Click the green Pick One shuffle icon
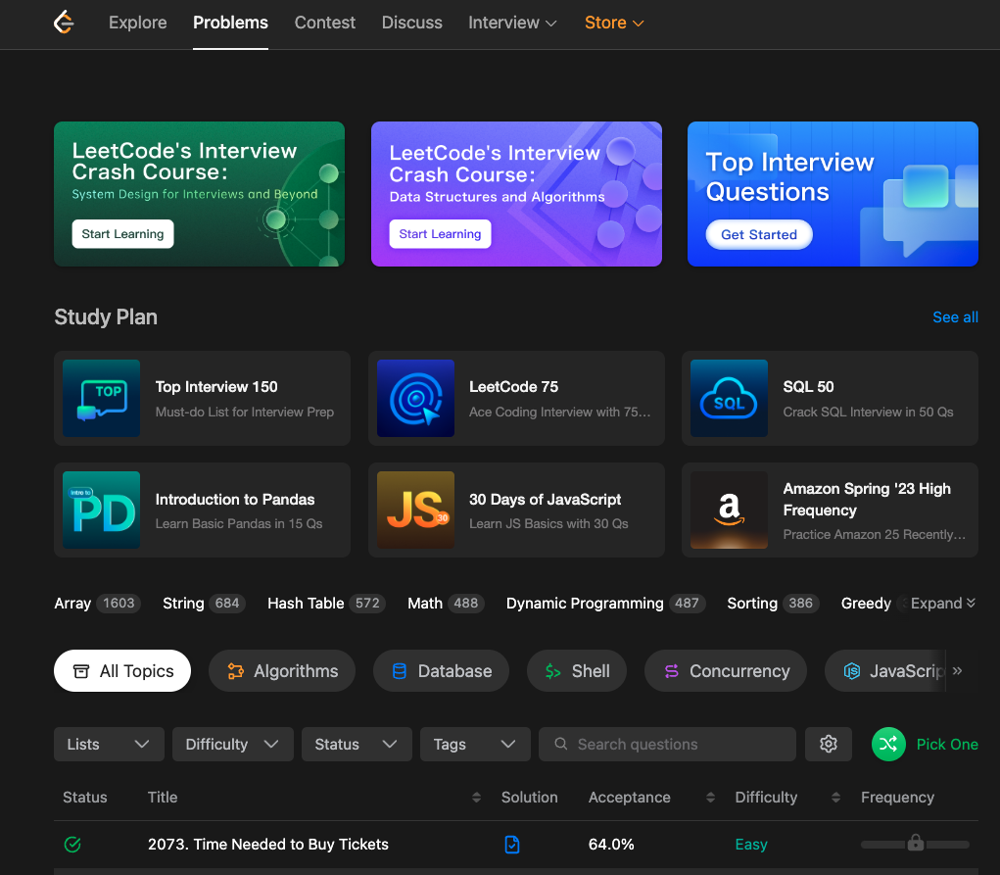 tap(888, 744)
